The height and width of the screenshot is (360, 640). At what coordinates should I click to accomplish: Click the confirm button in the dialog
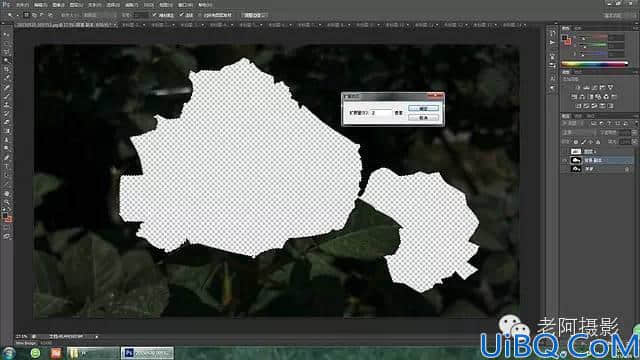coord(423,108)
